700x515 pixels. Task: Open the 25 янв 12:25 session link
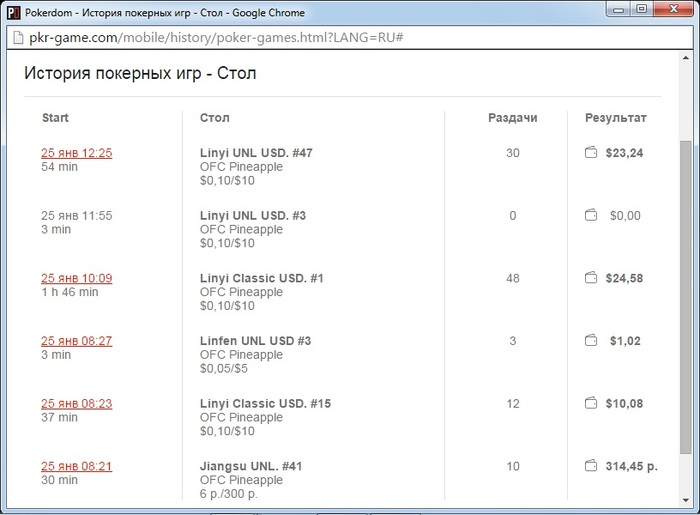pos(77,153)
